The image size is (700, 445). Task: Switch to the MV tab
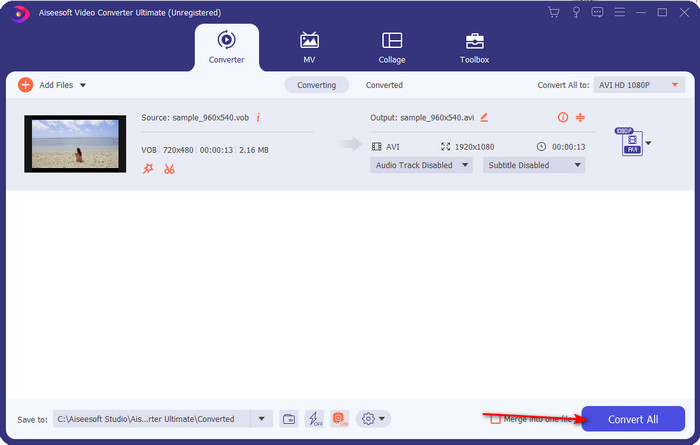tap(309, 48)
